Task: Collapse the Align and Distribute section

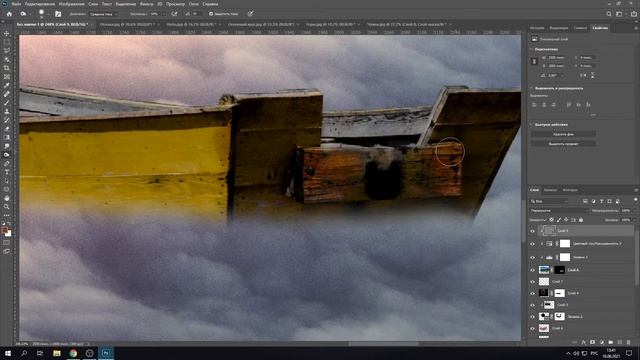Action: [532, 88]
